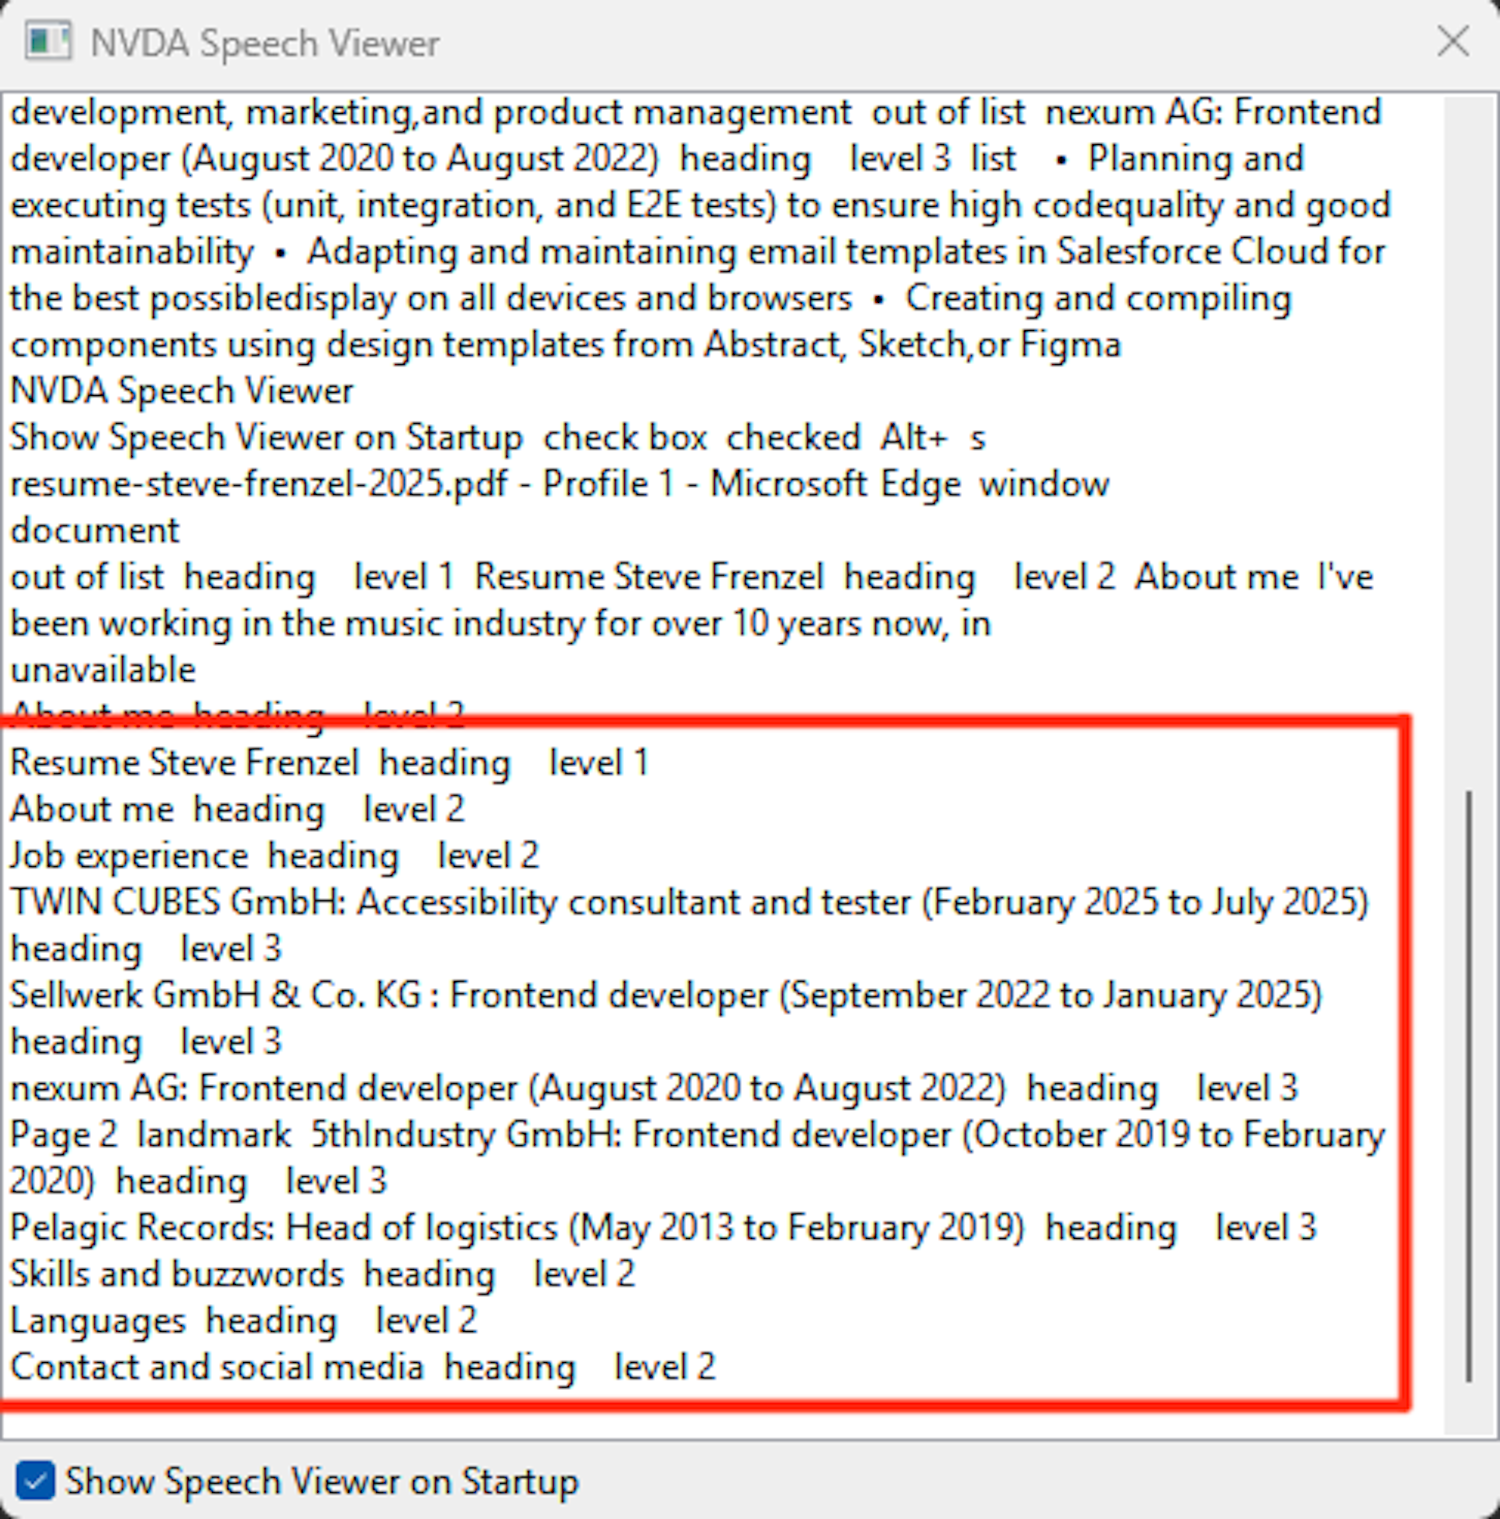
Task: Place cursor on 'Job experience' heading line
Action: pos(130,856)
